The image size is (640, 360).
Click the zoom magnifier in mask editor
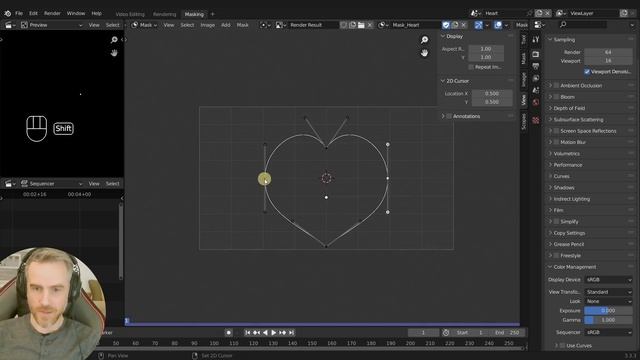click(x=424, y=40)
